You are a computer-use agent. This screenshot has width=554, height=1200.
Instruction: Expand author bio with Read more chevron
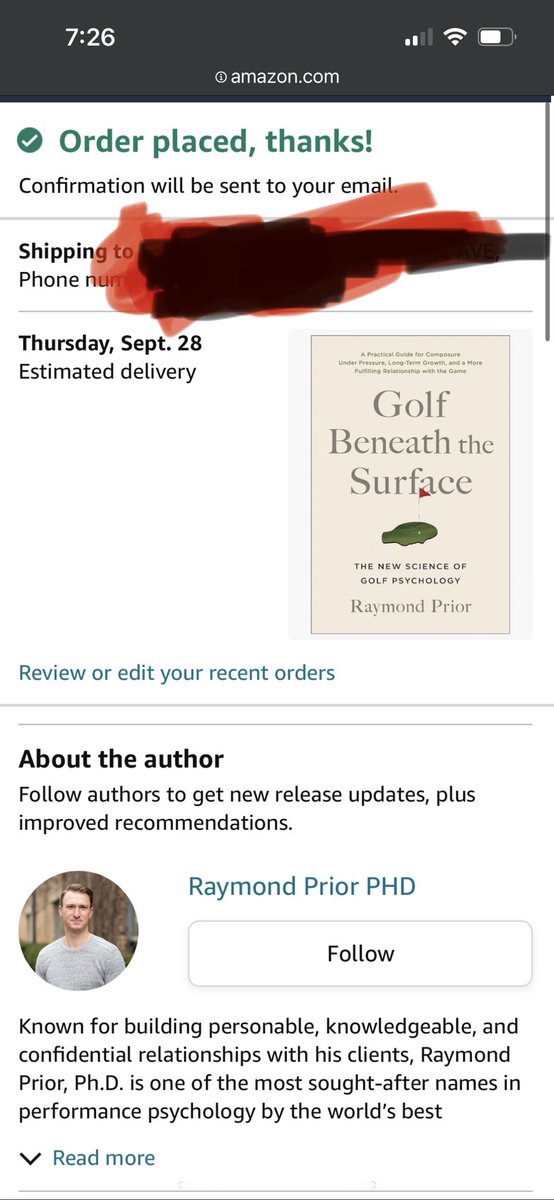coord(31,1159)
